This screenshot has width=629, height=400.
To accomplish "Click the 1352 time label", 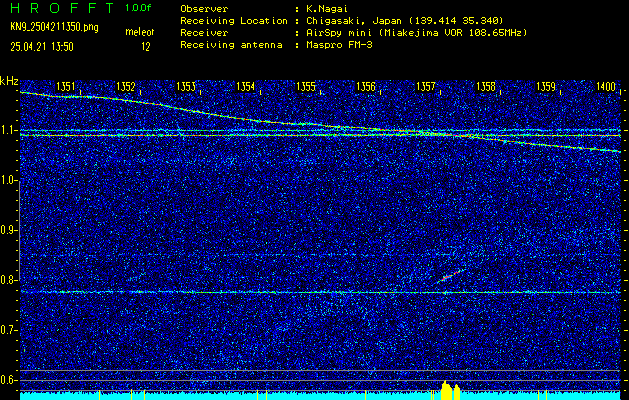I will [x=126, y=87].
